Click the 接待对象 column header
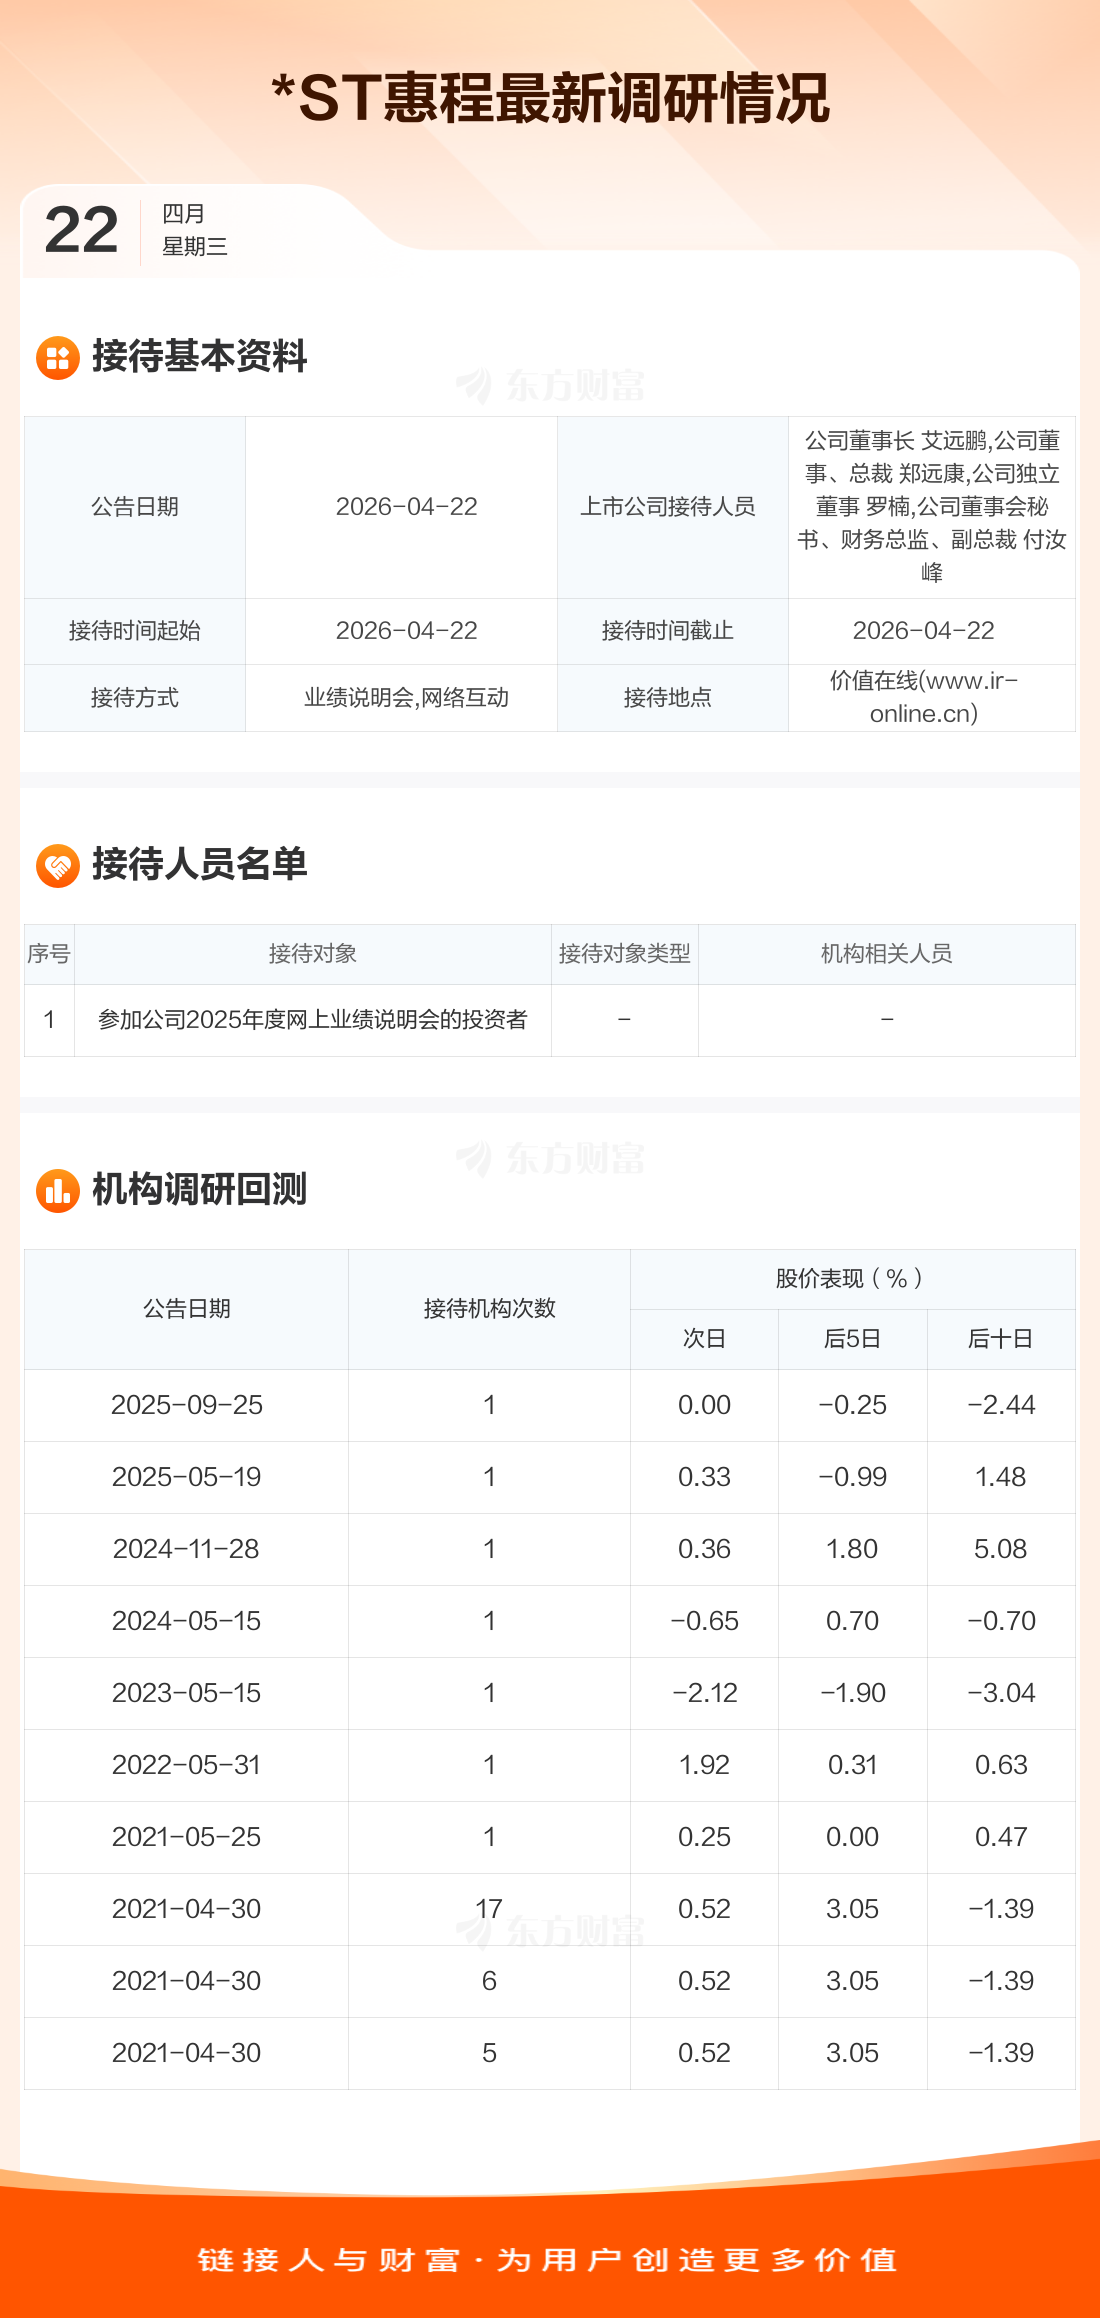Image resolution: width=1100 pixels, height=2318 pixels. (313, 954)
